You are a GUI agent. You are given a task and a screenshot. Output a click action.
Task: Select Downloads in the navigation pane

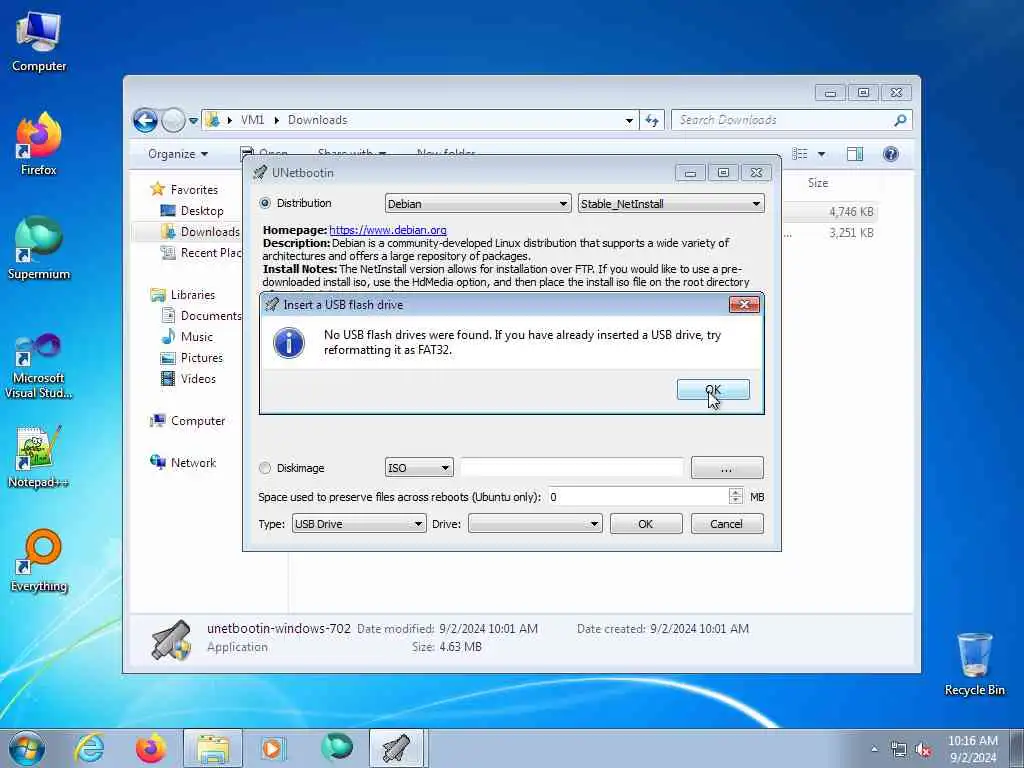click(210, 232)
